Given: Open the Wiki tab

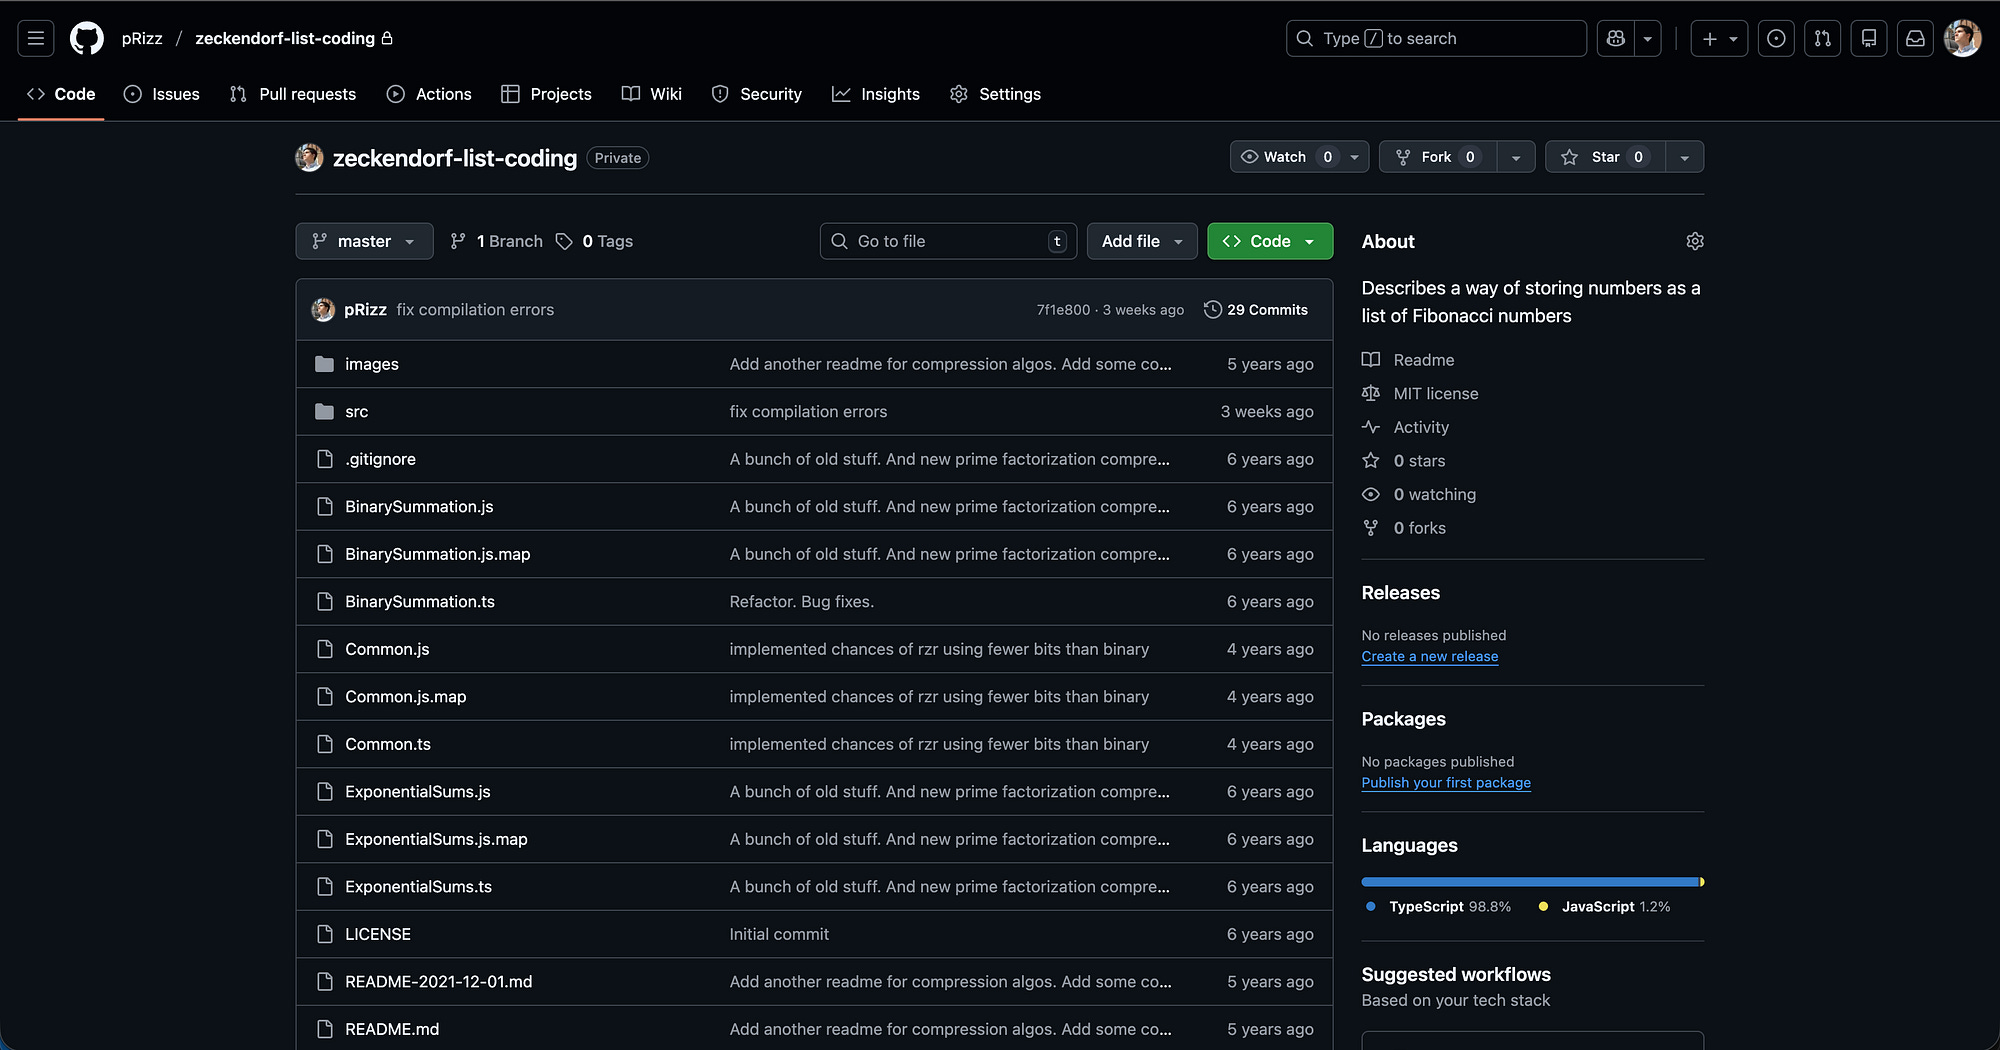Looking at the screenshot, I should click(x=651, y=94).
